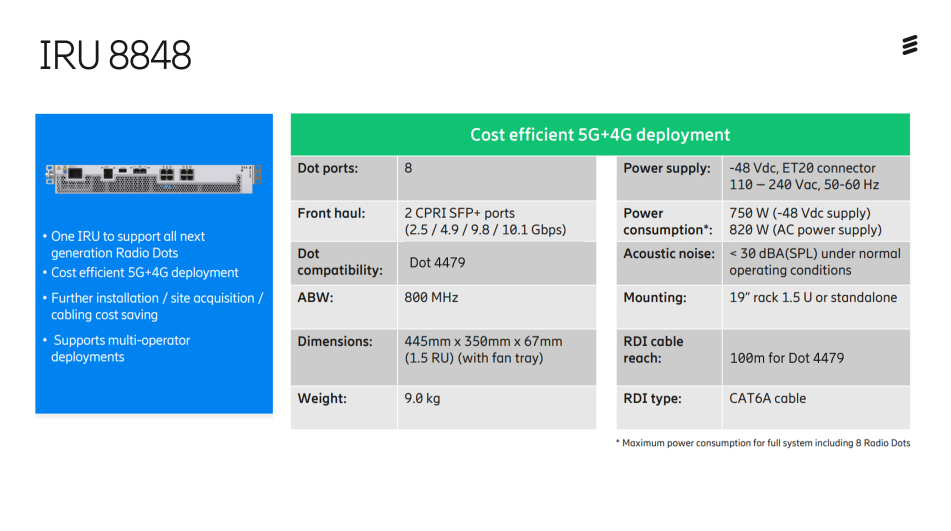Click the 'Dot ports:' label cell
Viewport: 951px width, 531px height.
click(x=344, y=178)
